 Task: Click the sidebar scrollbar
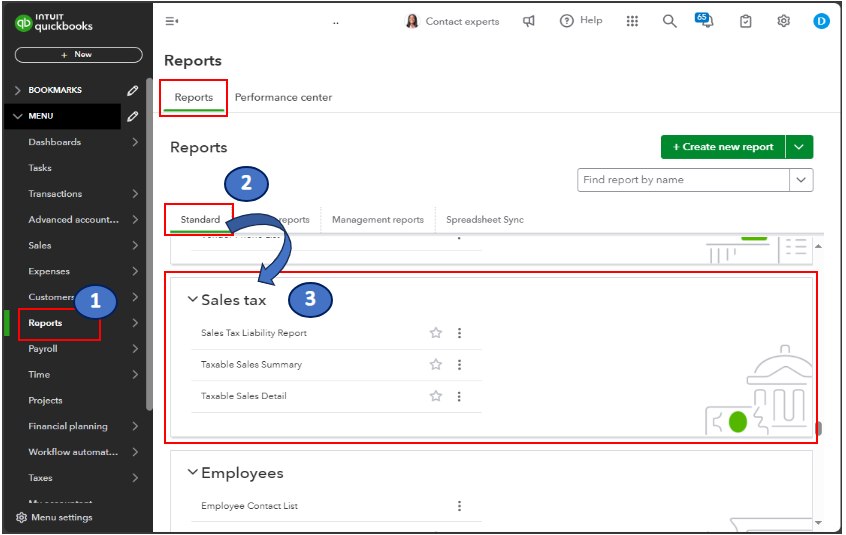pos(149,243)
